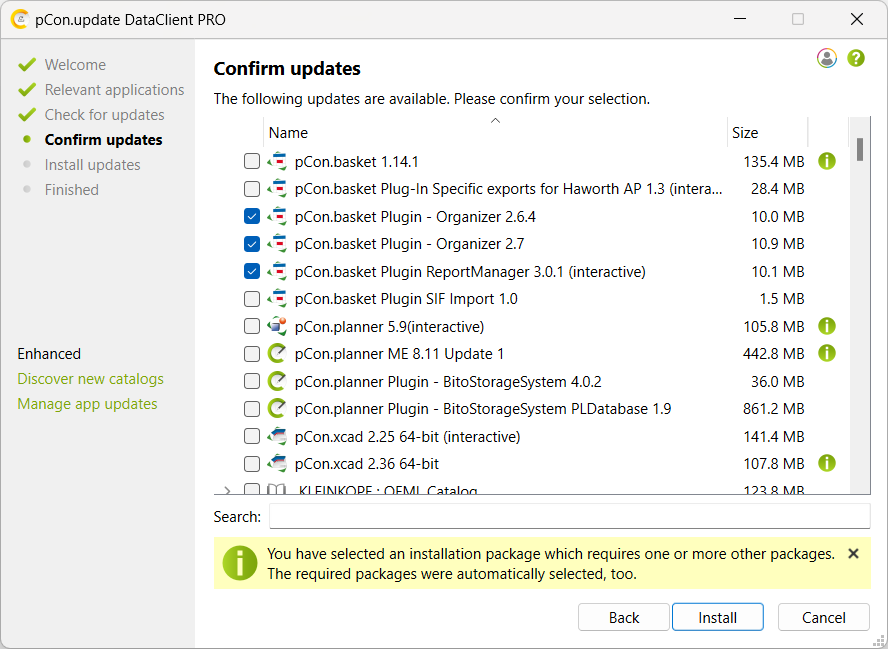Click info icon for pCon.planner 5.9(interactive)
Screen dimensions: 888x649
point(827,326)
